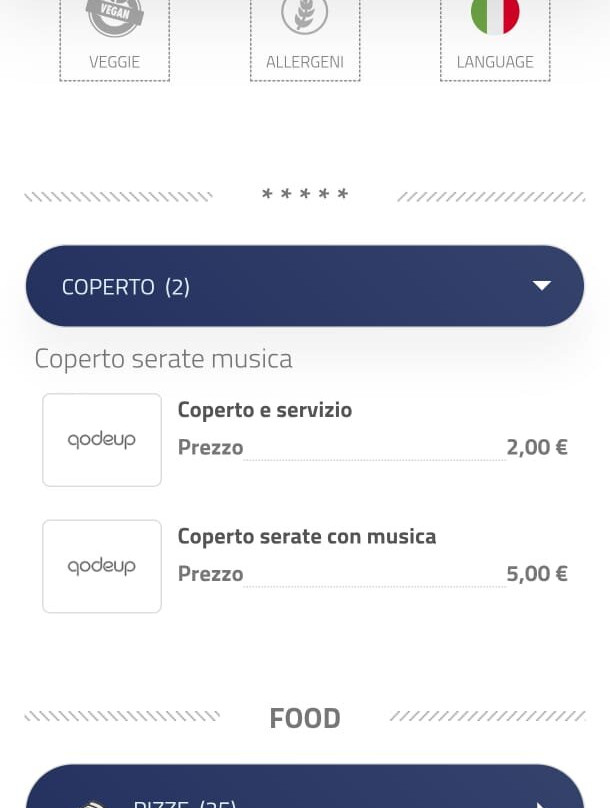
Task: Click the 2,00 € price
Action: 537,447
